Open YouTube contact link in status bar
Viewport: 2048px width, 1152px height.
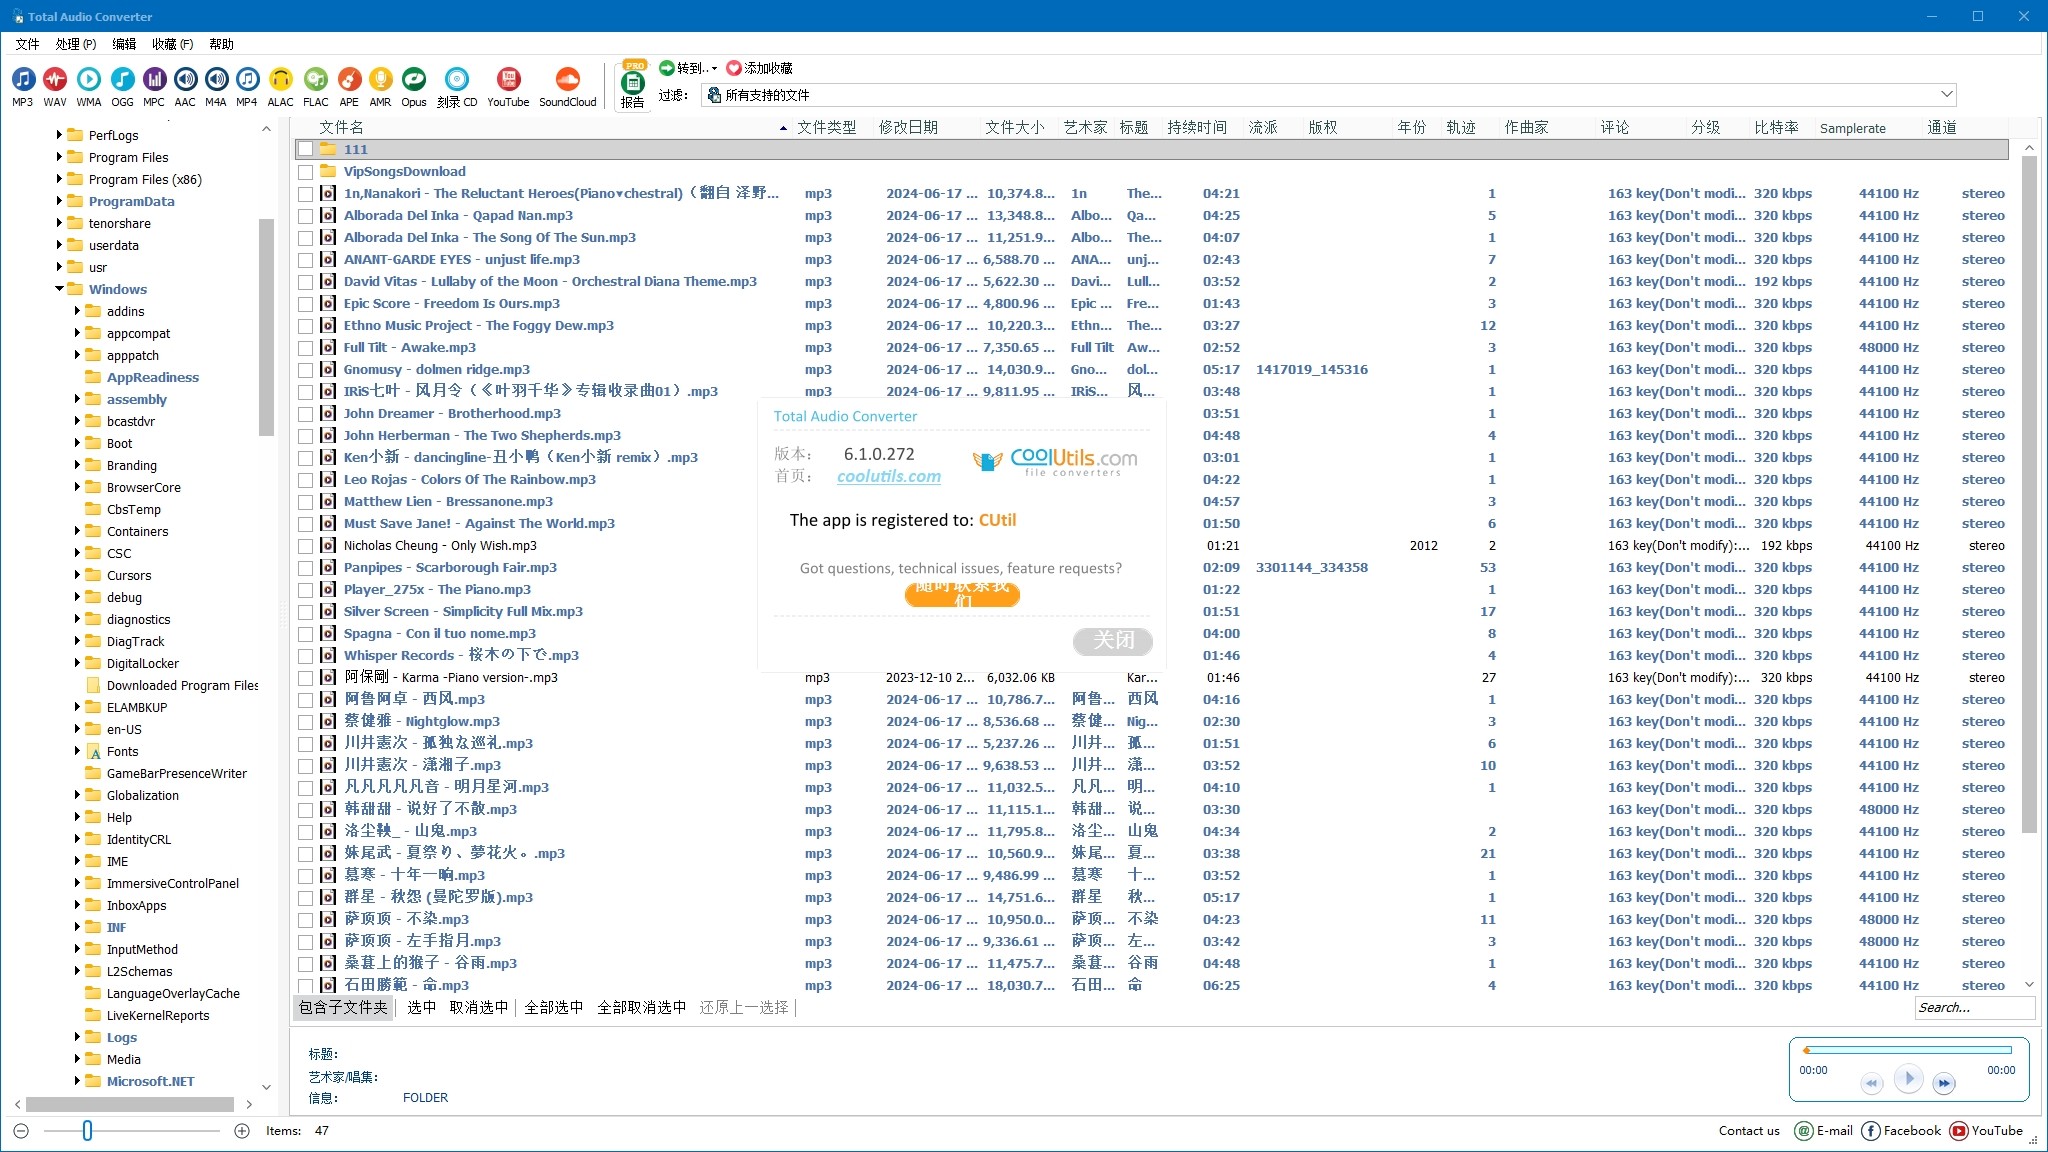click(x=1986, y=1131)
